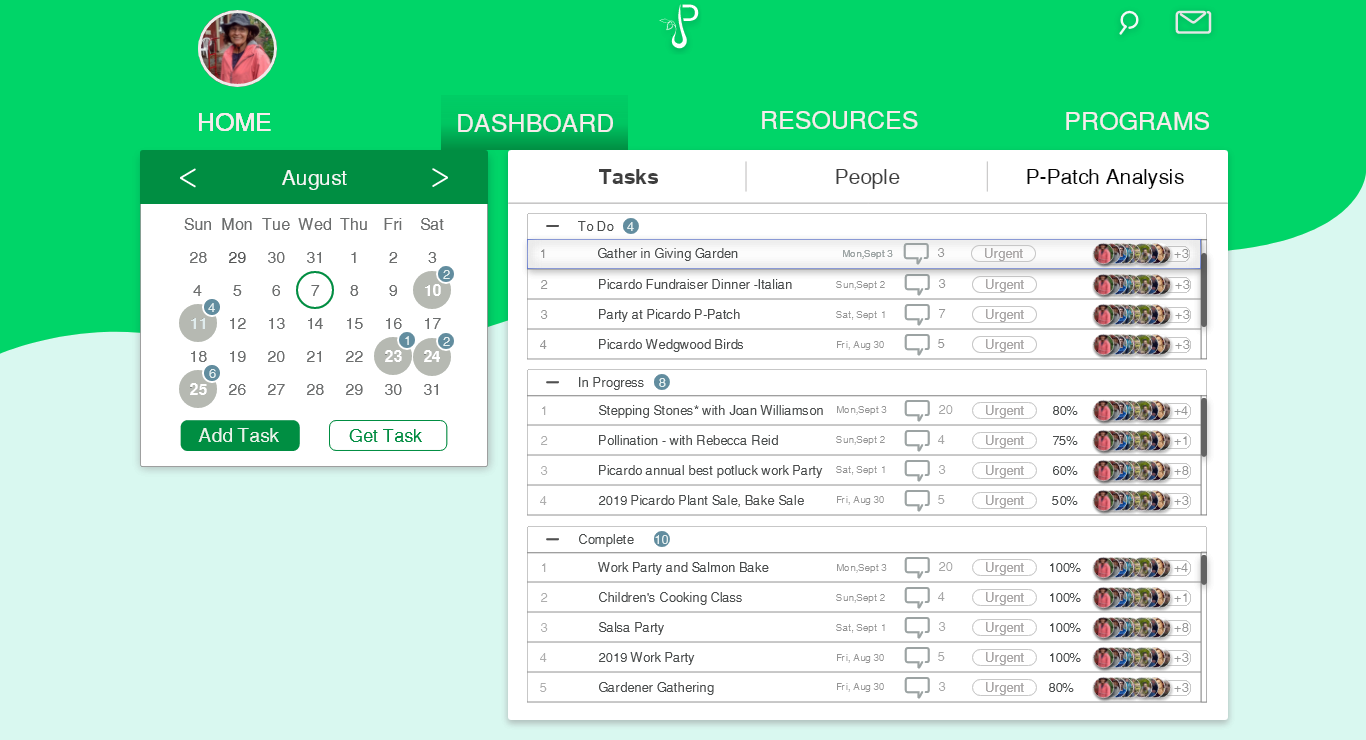Click Urgent tag on 2019 Work Party

pyautogui.click(x=1004, y=658)
